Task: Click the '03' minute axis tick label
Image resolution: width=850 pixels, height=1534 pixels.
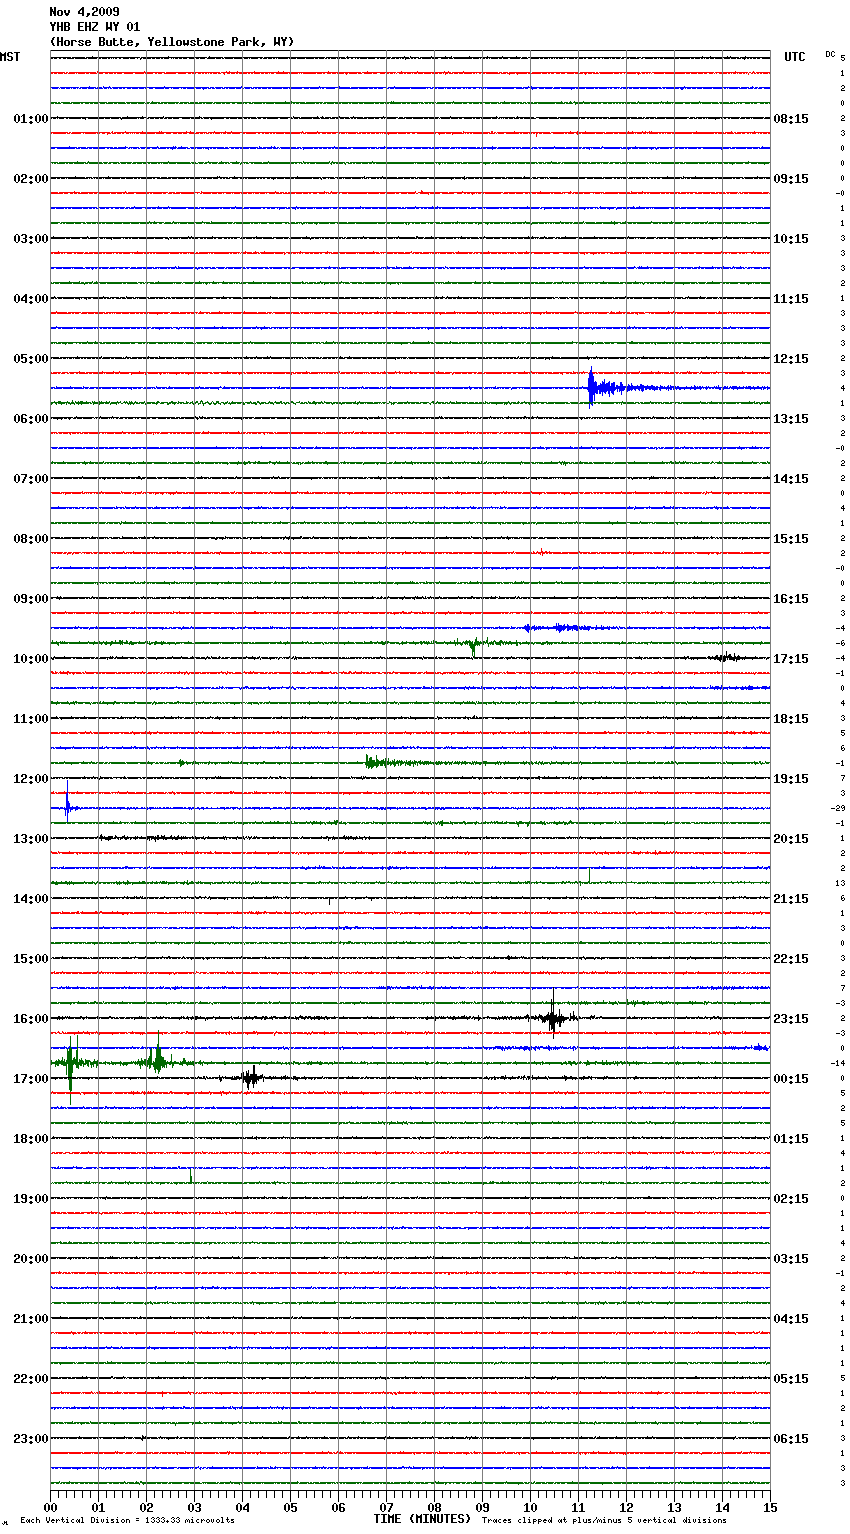Action: tap(195, 1507)
